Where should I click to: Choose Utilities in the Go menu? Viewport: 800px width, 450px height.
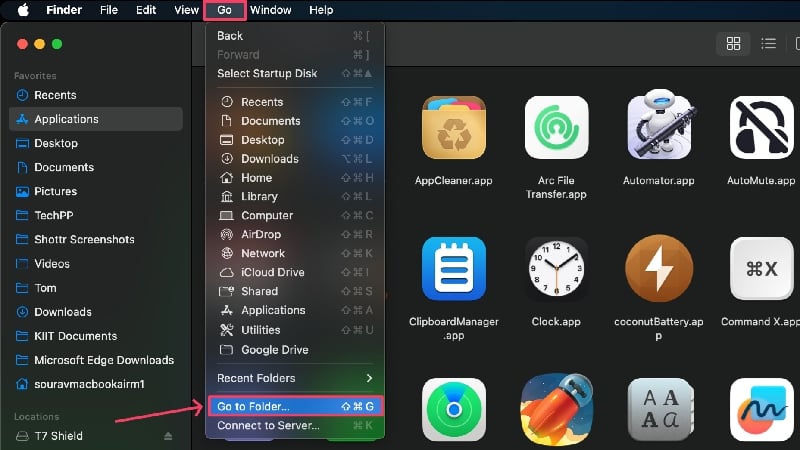[295, 330]
